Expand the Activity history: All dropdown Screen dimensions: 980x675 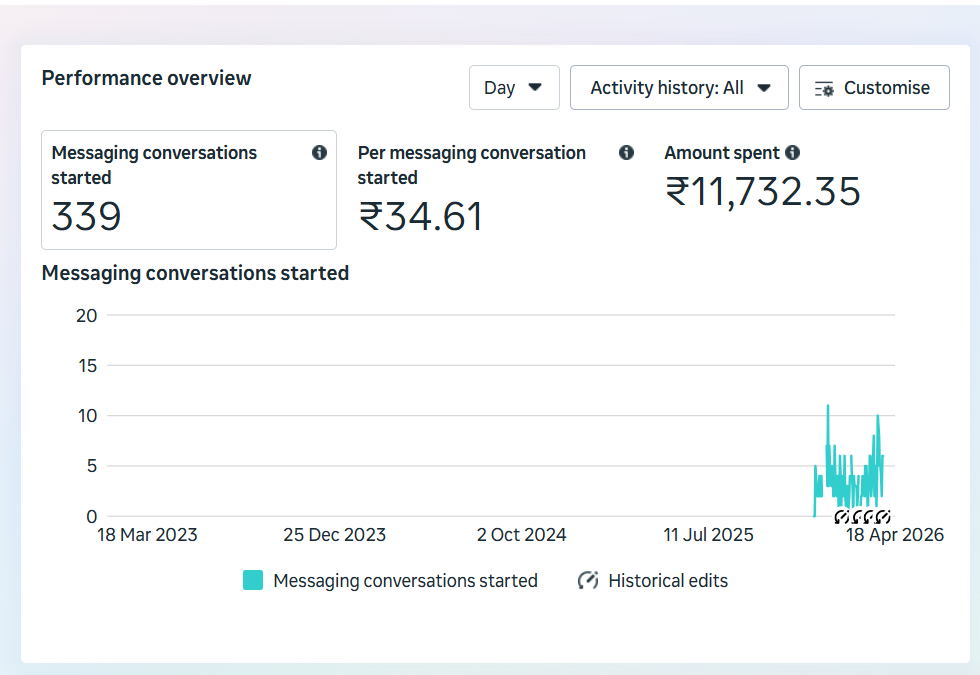[x=679, y=87]
